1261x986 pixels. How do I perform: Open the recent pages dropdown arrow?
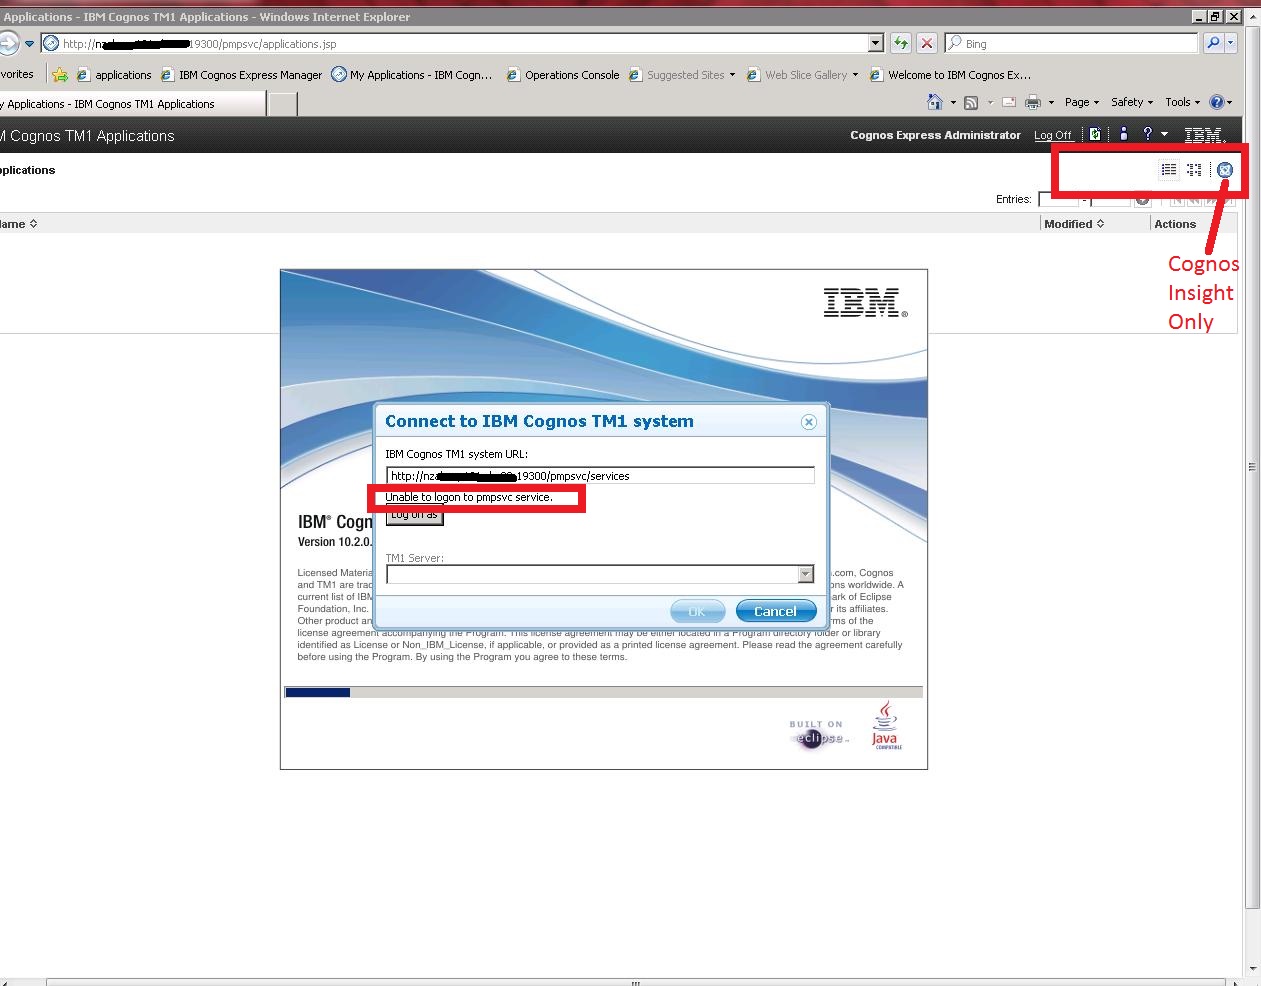tap(29, 43)
